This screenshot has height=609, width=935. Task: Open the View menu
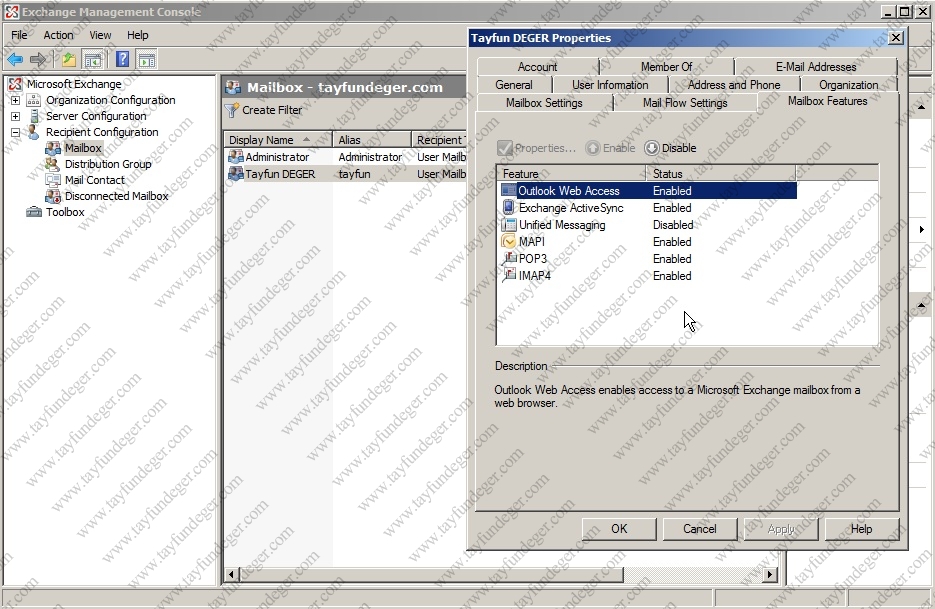100,35
